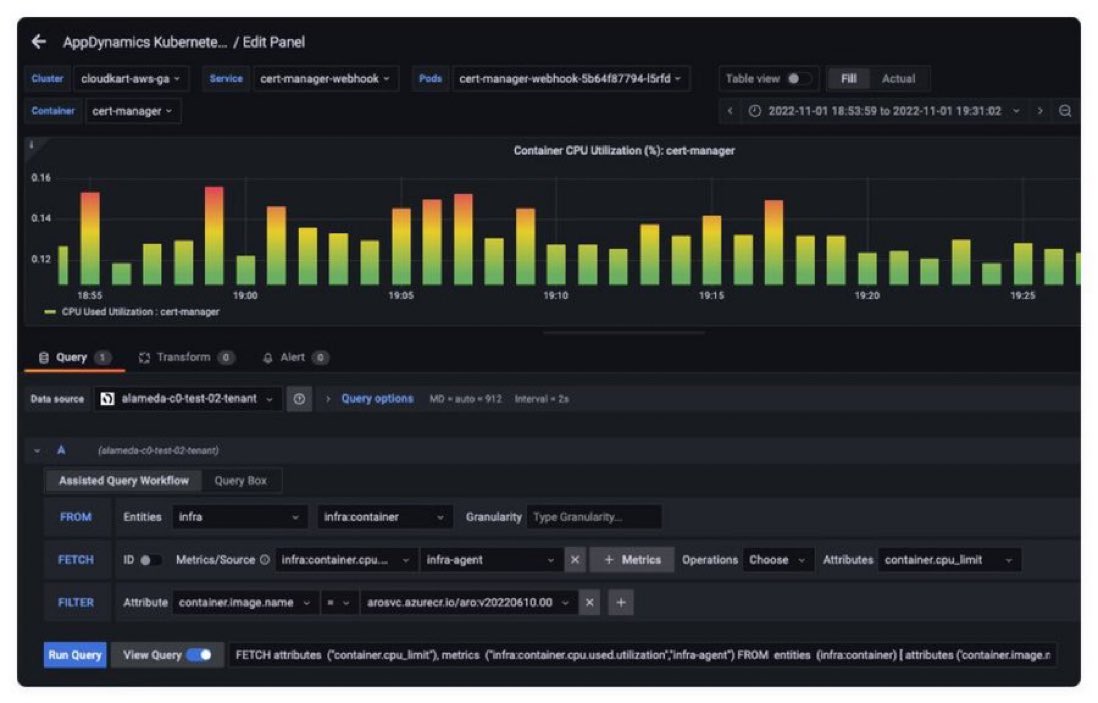Toggle the FETCH ID switch
Screen dimensions: 1098x703
click(149, 560)
